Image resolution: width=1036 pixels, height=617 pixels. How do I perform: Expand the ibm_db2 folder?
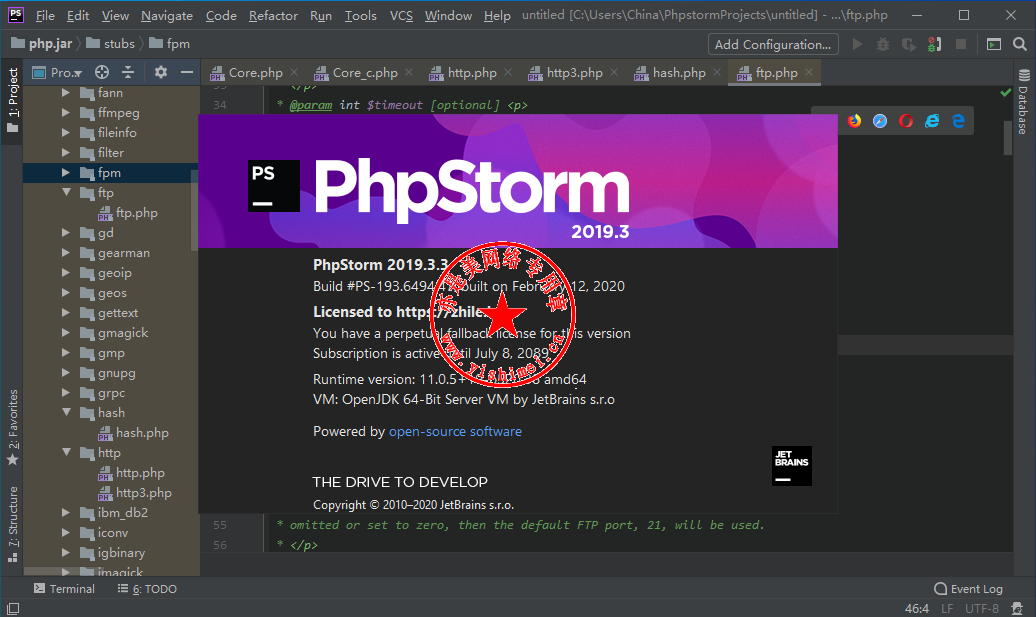click(66, 512)
